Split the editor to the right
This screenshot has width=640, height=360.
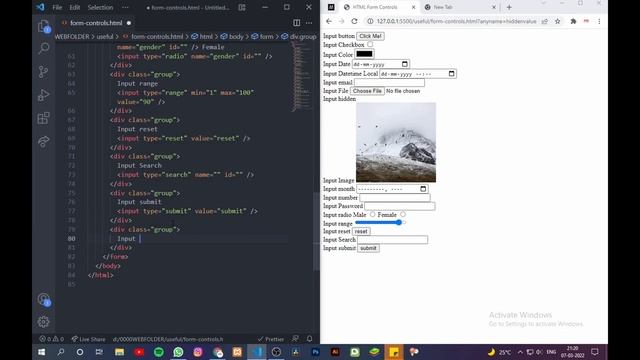pyautogui.click(x=297, y=23)
